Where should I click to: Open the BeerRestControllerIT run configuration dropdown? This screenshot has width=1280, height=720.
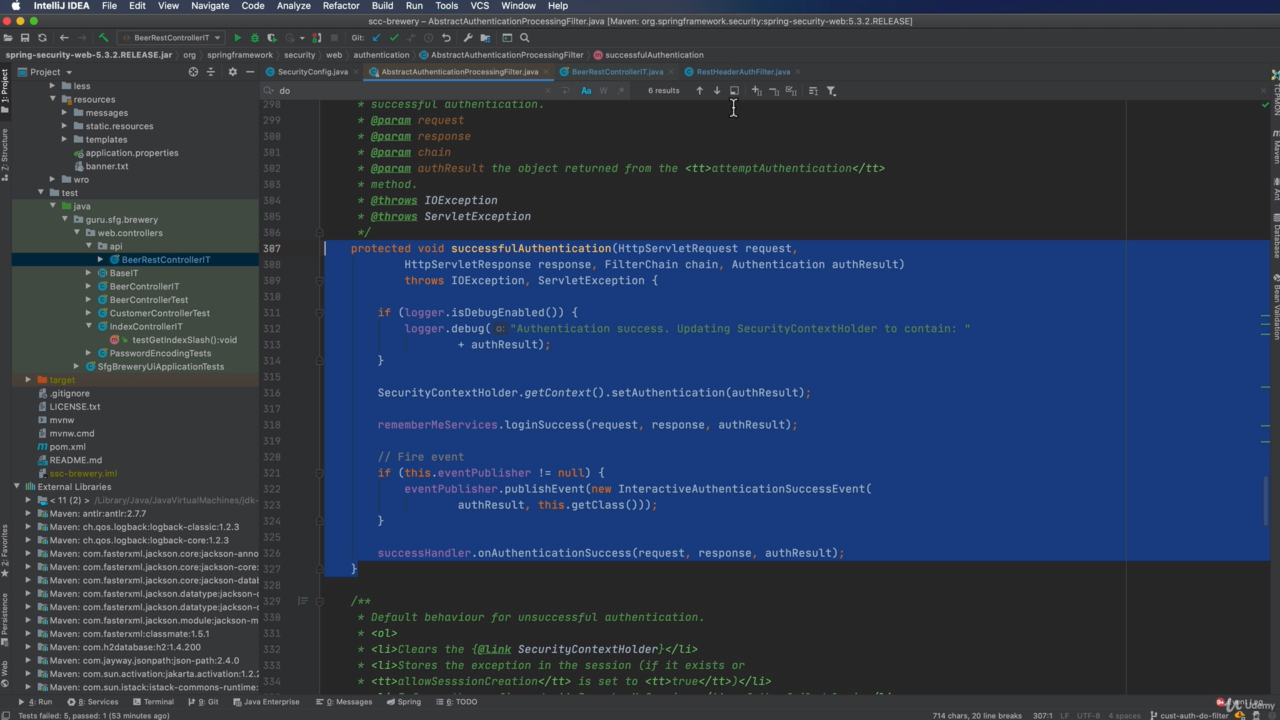[170, 38]
